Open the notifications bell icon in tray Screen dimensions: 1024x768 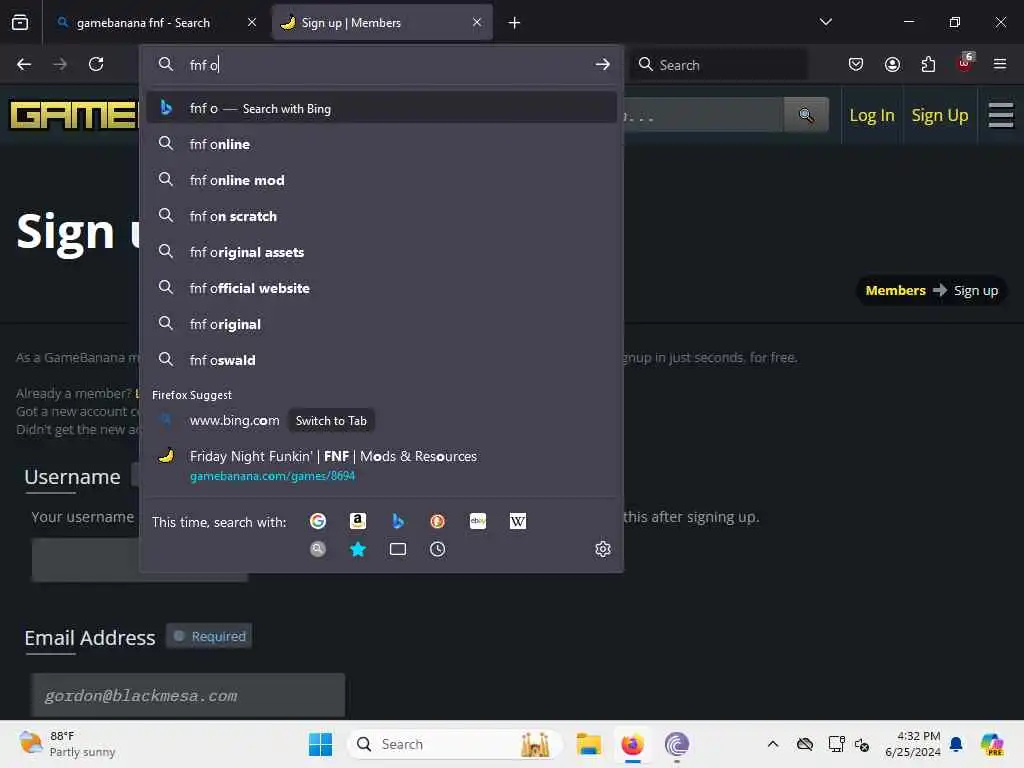pos(956,744)
